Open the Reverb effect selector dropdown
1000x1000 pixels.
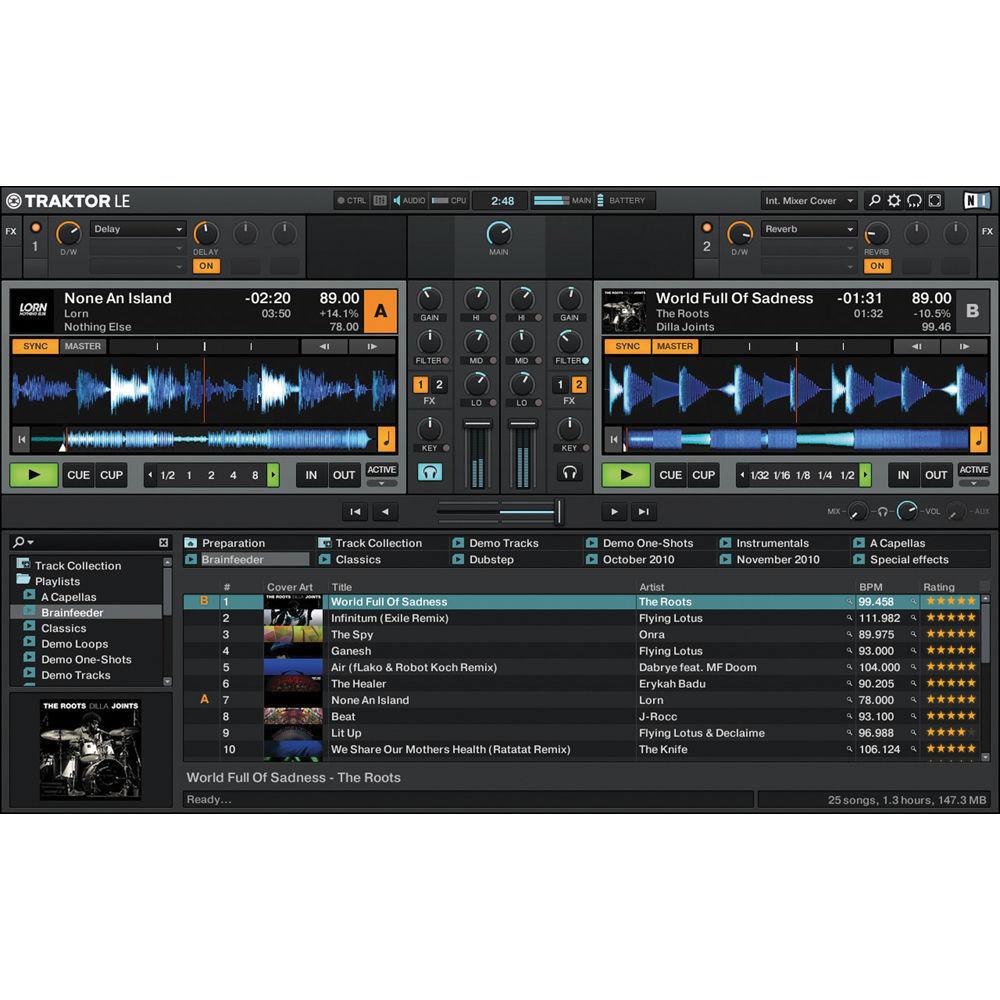tap(808, 229)
